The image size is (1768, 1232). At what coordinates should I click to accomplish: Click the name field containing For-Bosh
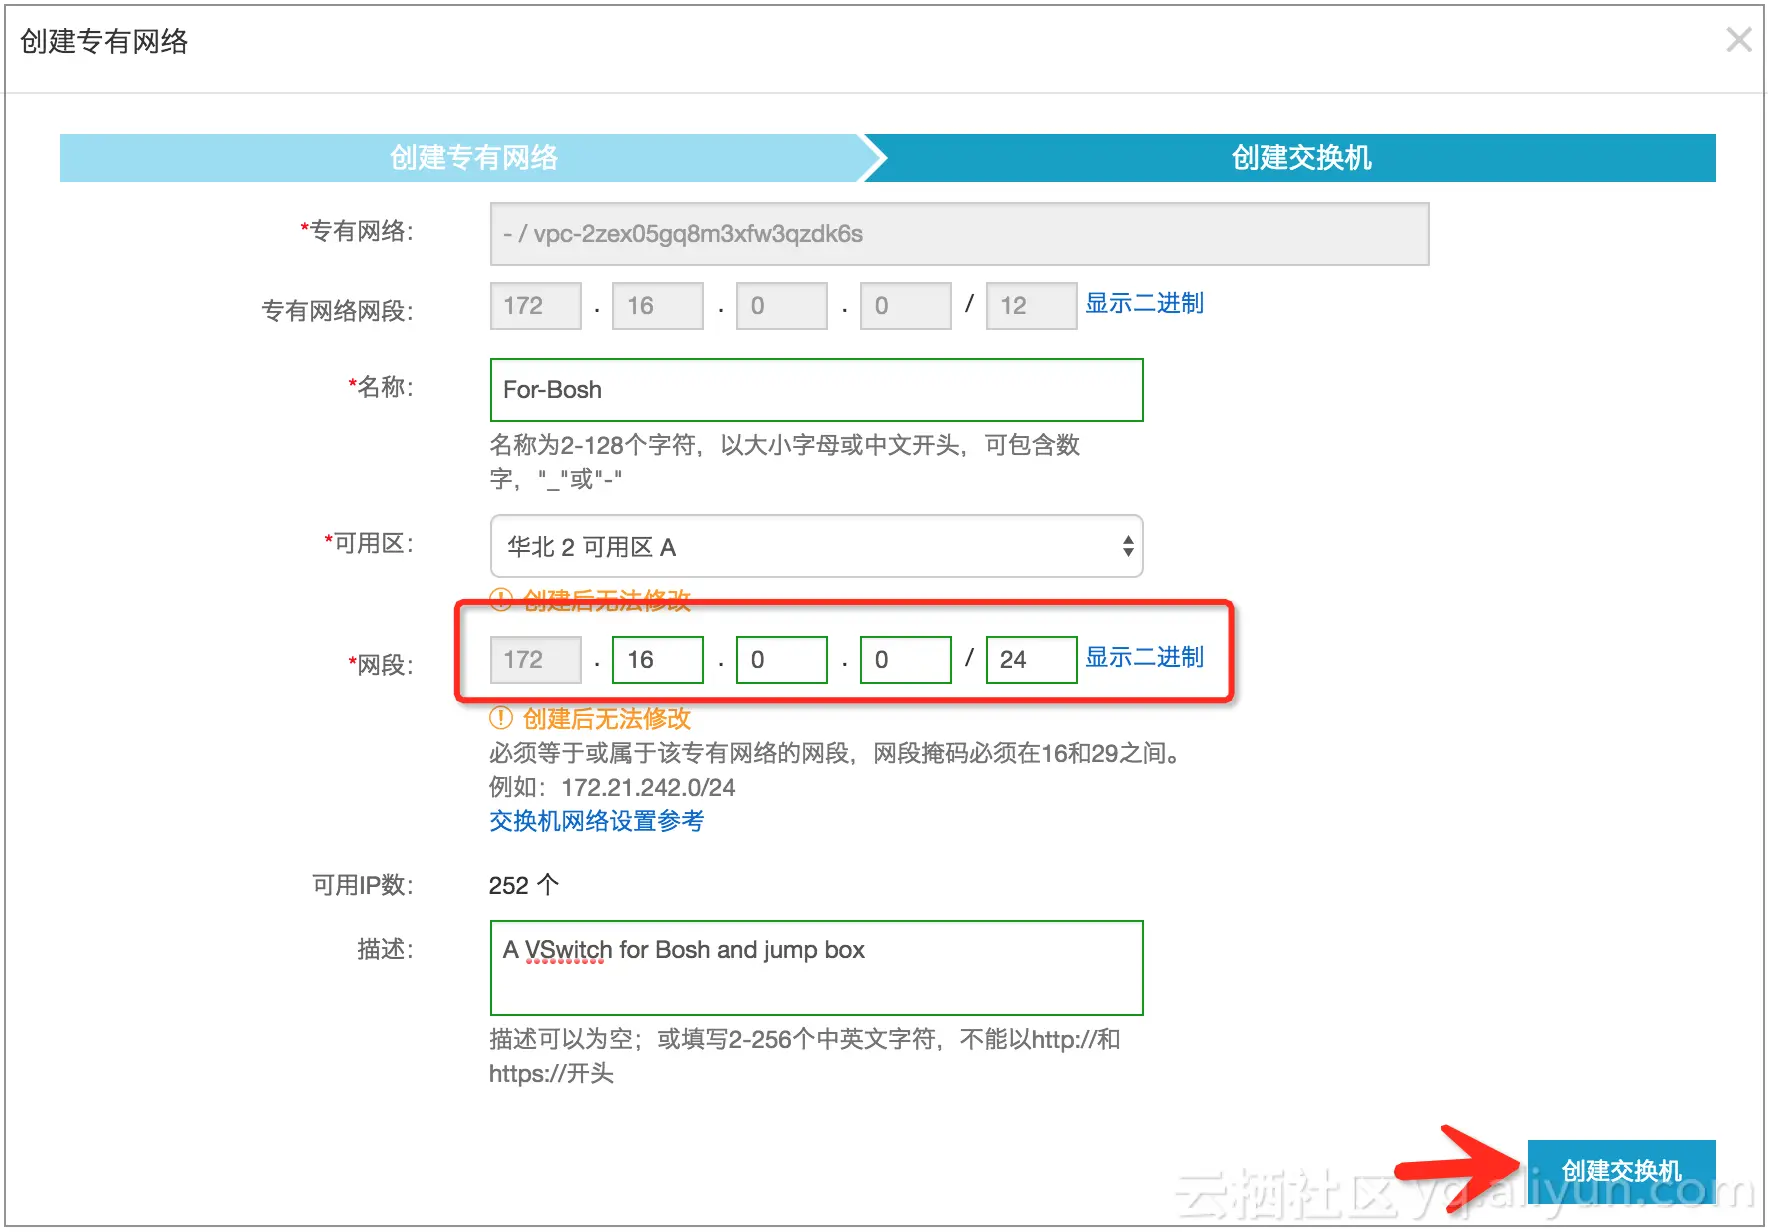(815, 390)
